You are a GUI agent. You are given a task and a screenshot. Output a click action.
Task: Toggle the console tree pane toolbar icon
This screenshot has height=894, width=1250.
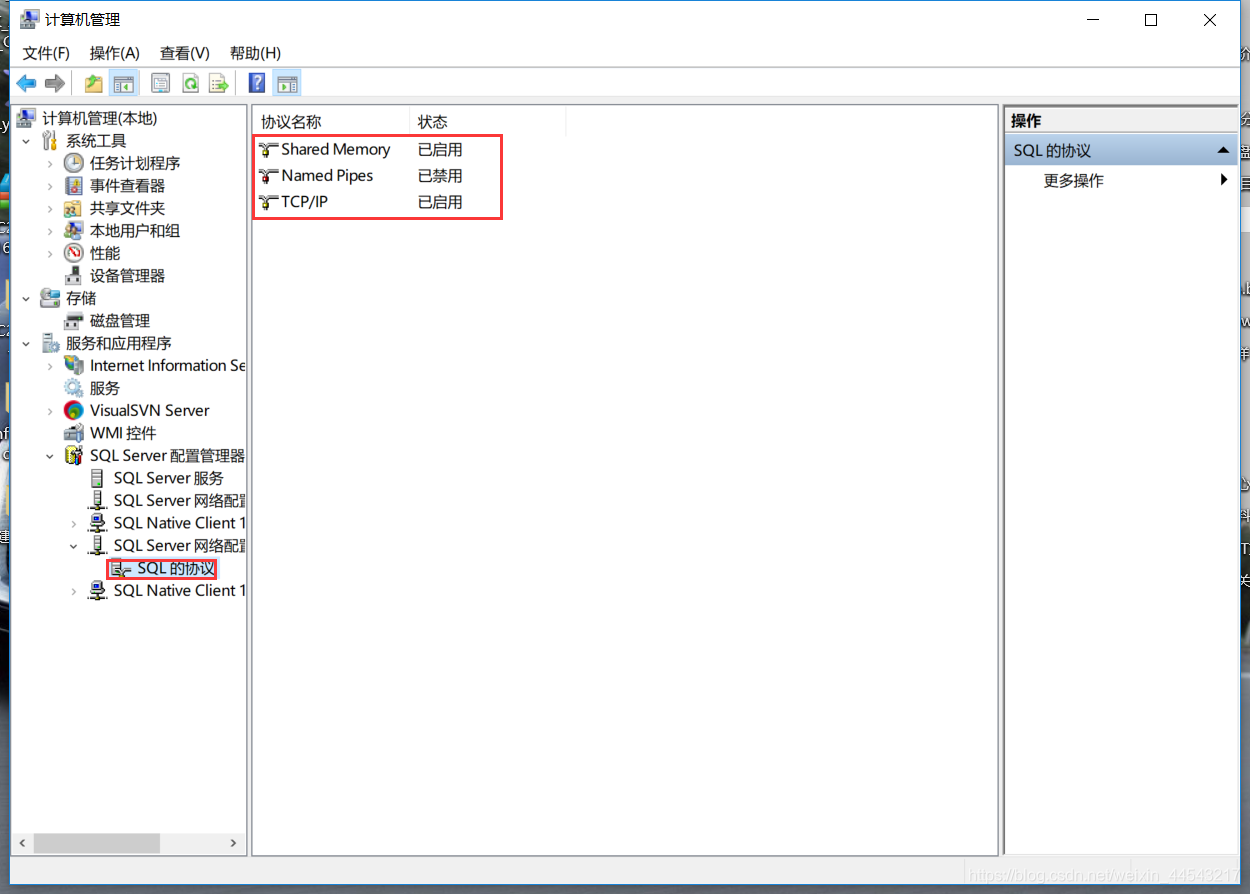123,84
